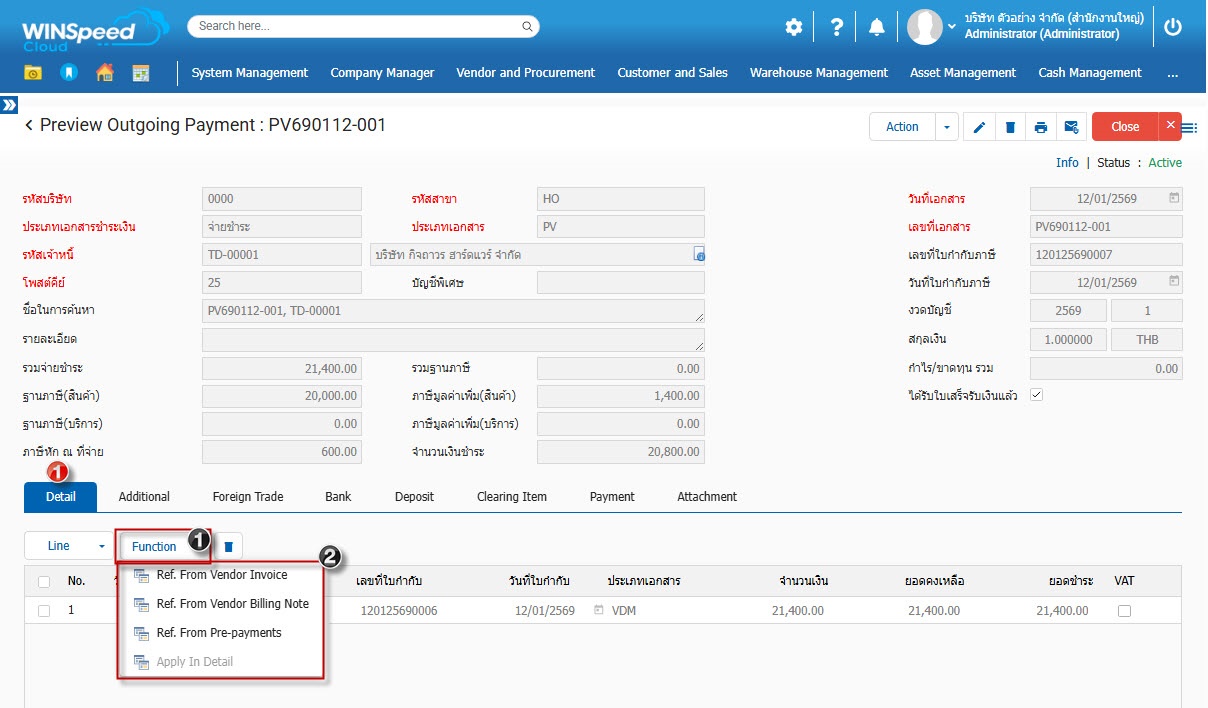Switch to the Payment tab
This screenshot has width=1208, height=708.
click(612, 497)
